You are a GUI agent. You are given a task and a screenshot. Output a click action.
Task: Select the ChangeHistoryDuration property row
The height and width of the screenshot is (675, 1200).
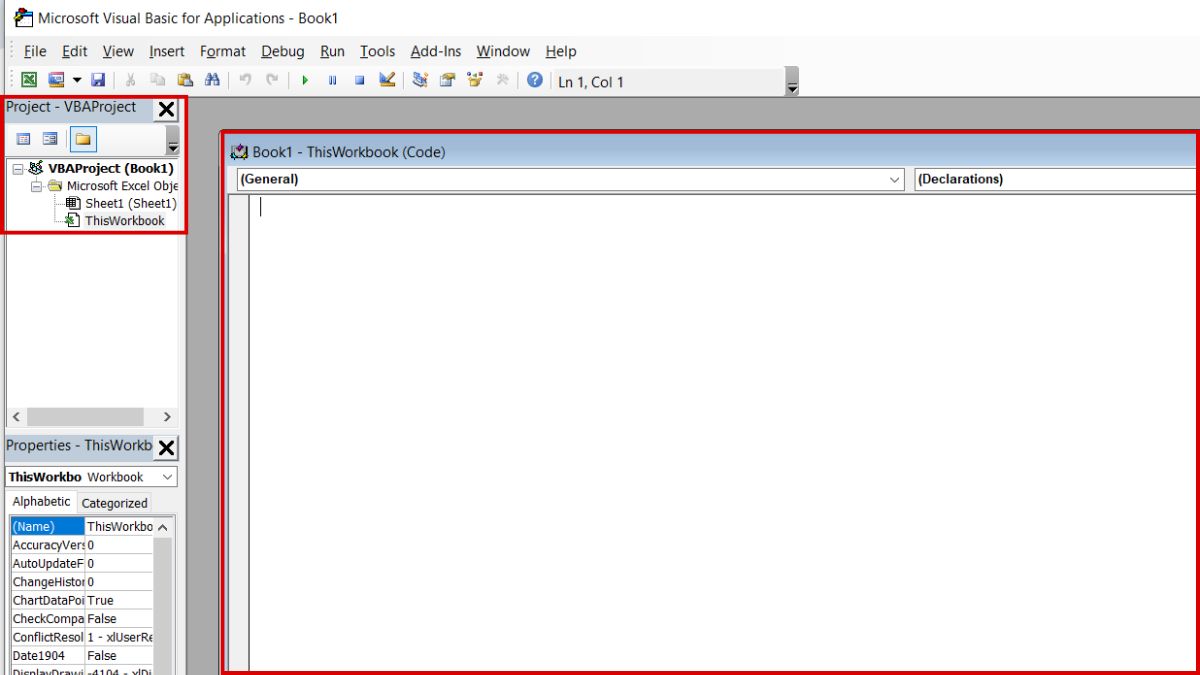[x=82, y=582]
